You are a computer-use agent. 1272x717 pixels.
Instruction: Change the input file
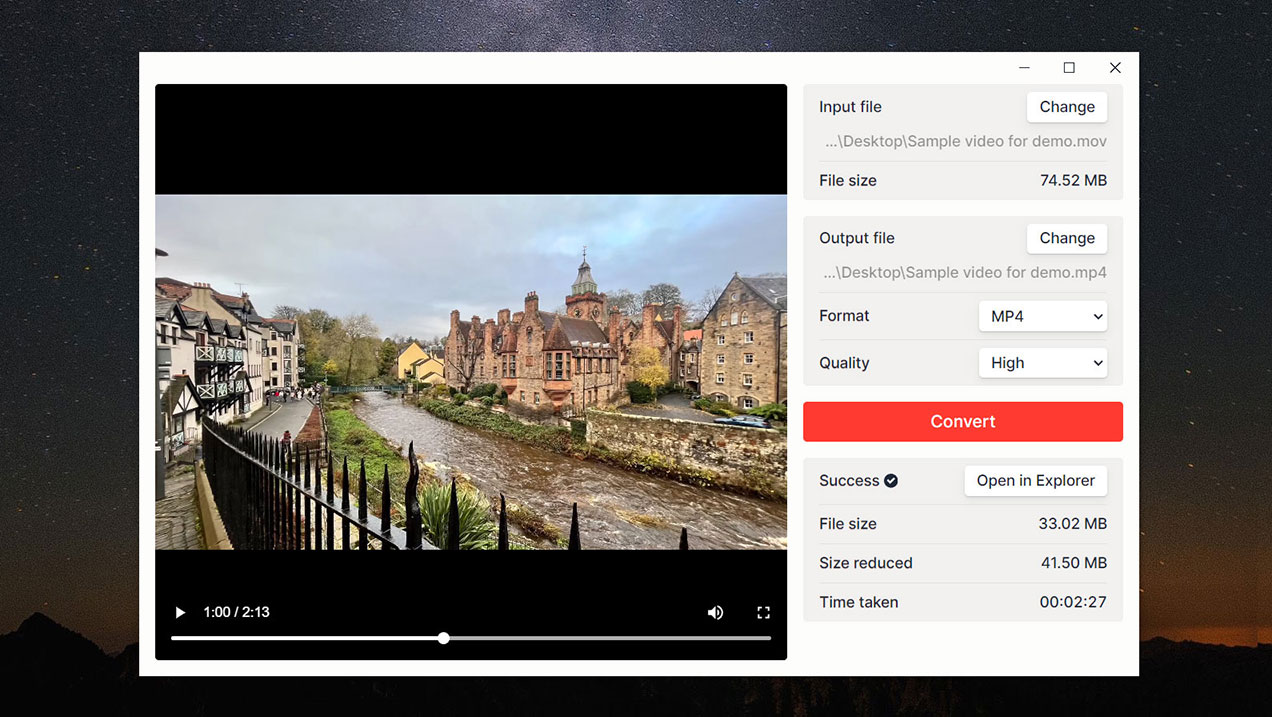tap(1067, 107)
